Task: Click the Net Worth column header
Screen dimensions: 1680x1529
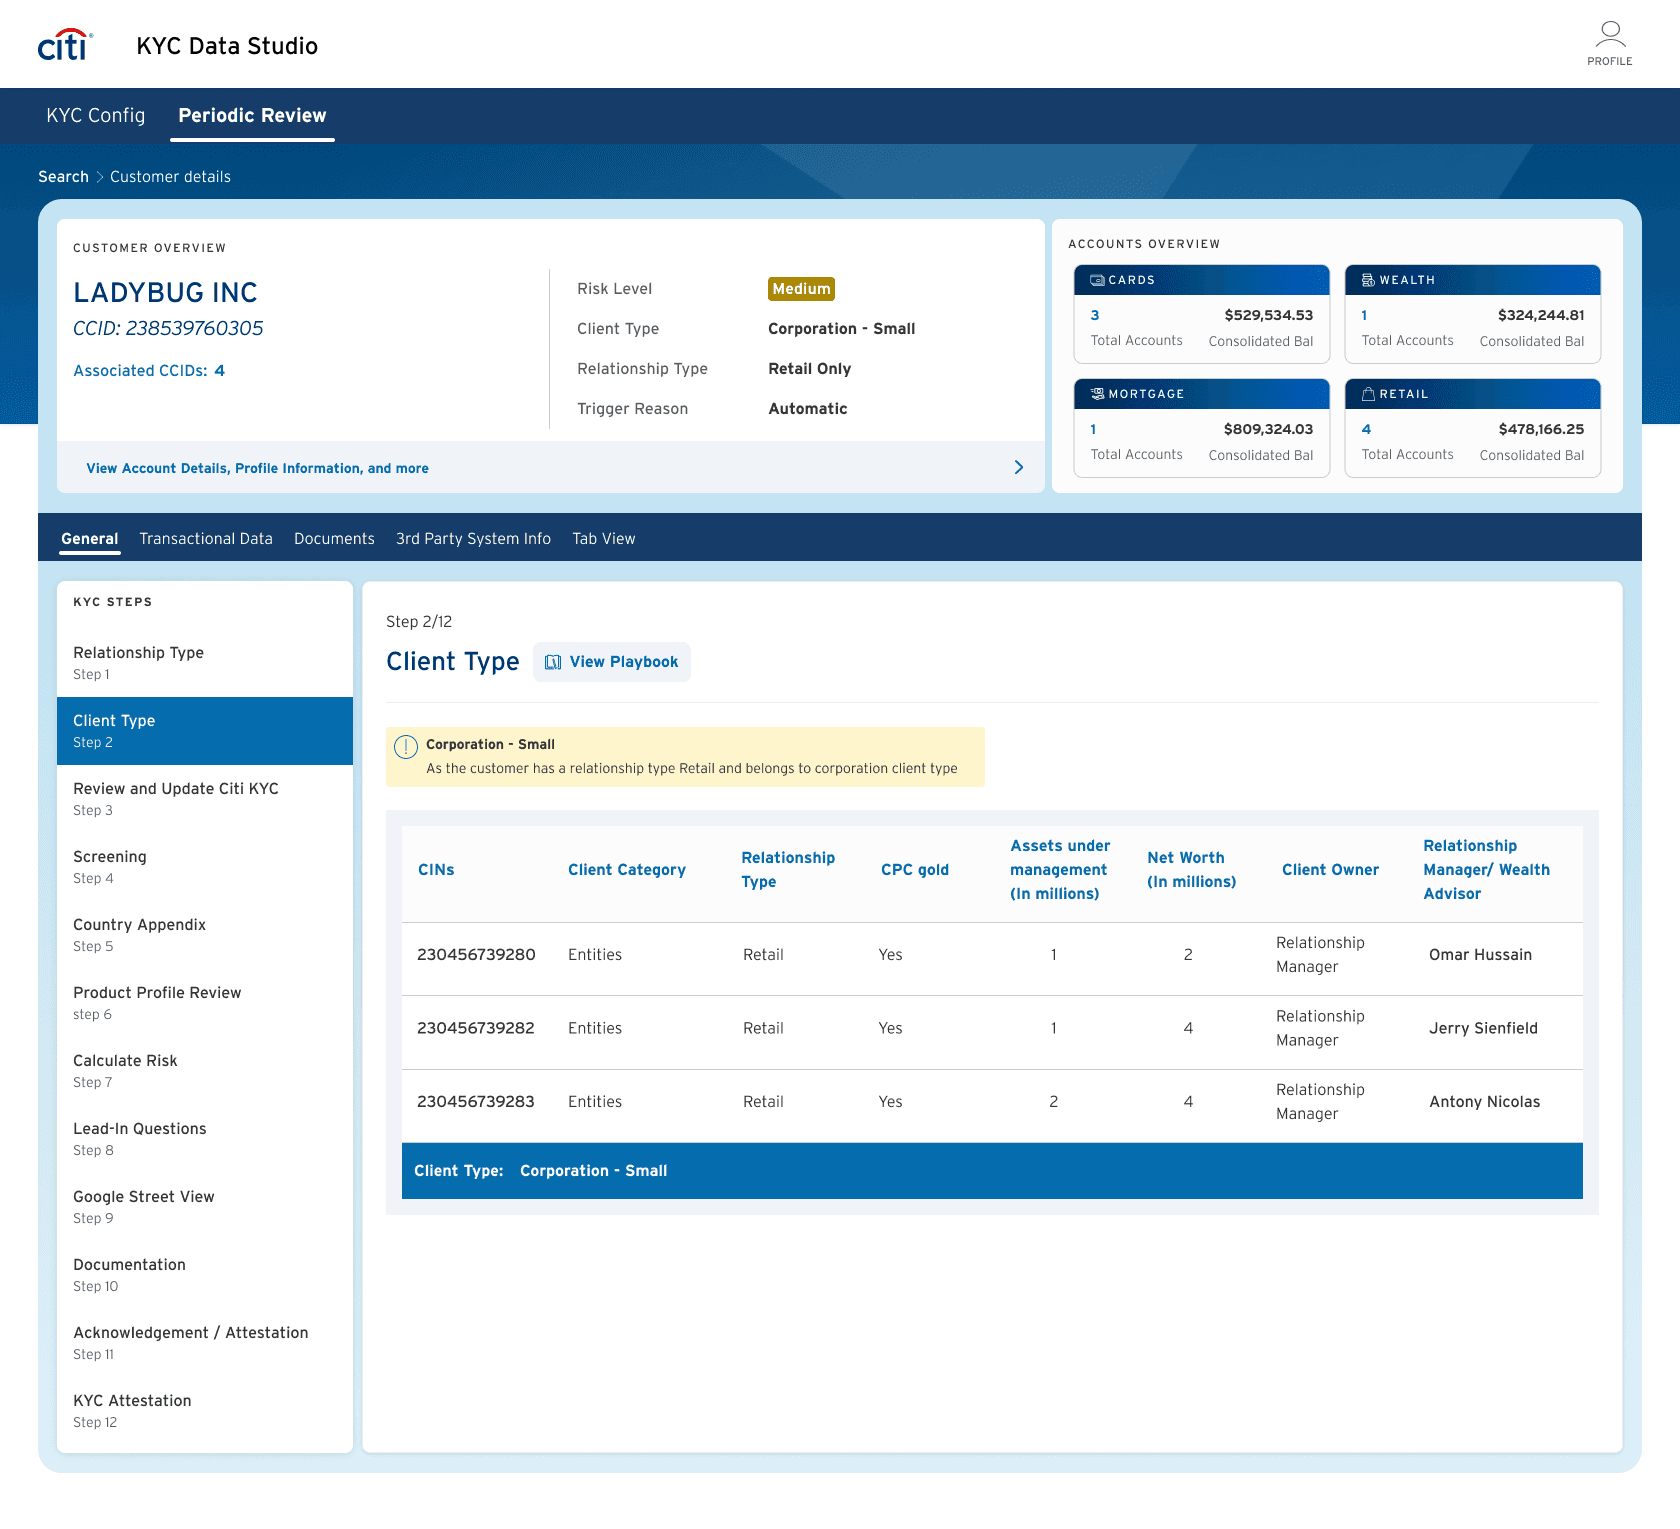Action: (1191, 870)
